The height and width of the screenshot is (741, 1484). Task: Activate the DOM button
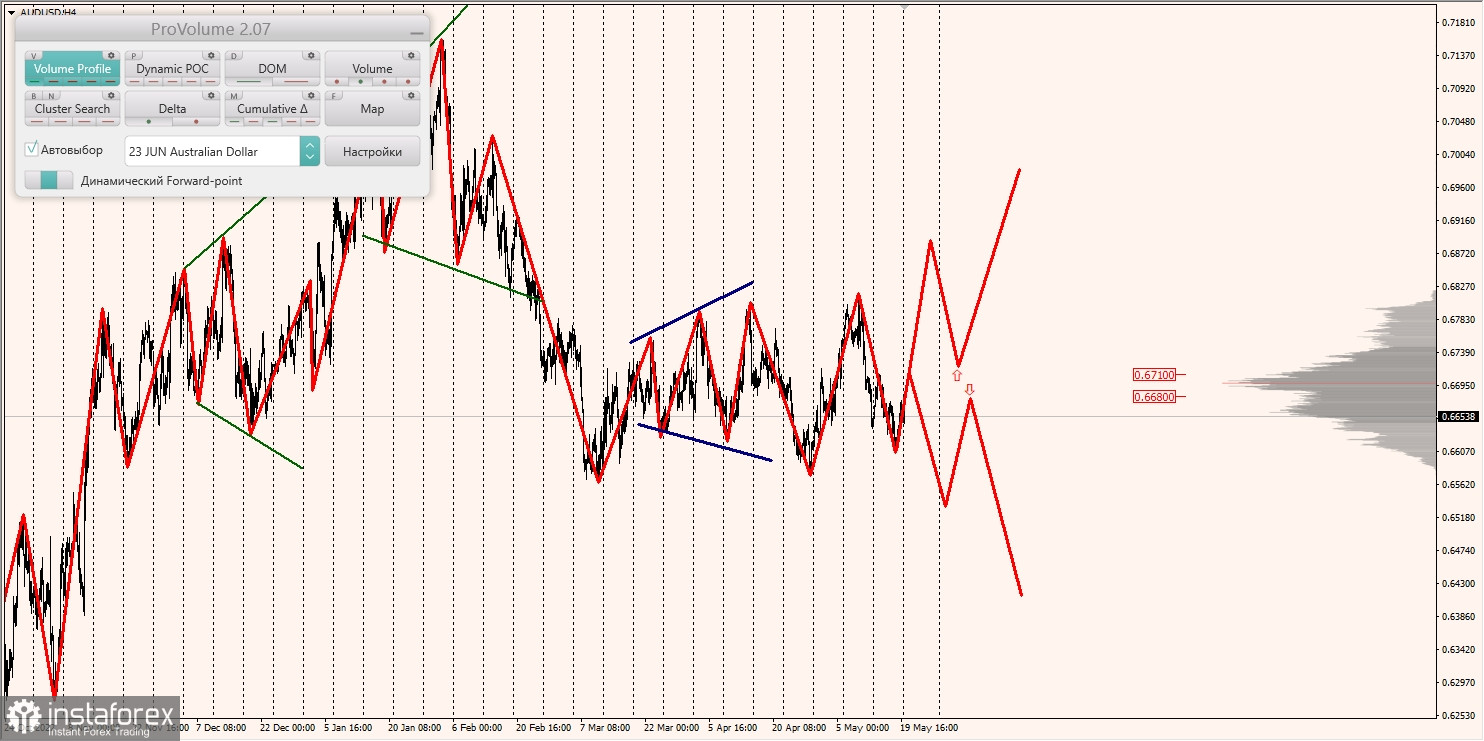[x=272, y=69]
